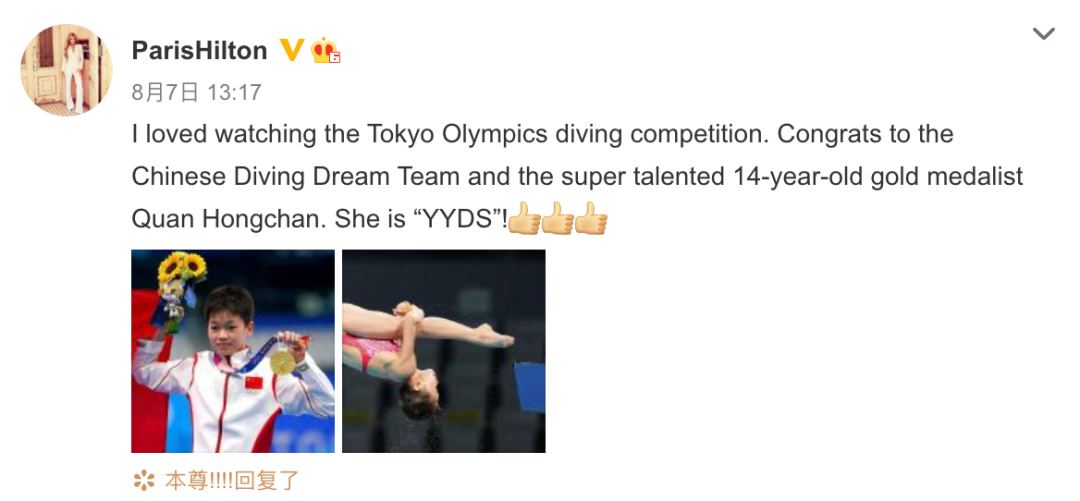Screen dimensions: 1080x501
Task: Open the post timestamp 8月7日 13:17
Action: (x=196, y=92)
